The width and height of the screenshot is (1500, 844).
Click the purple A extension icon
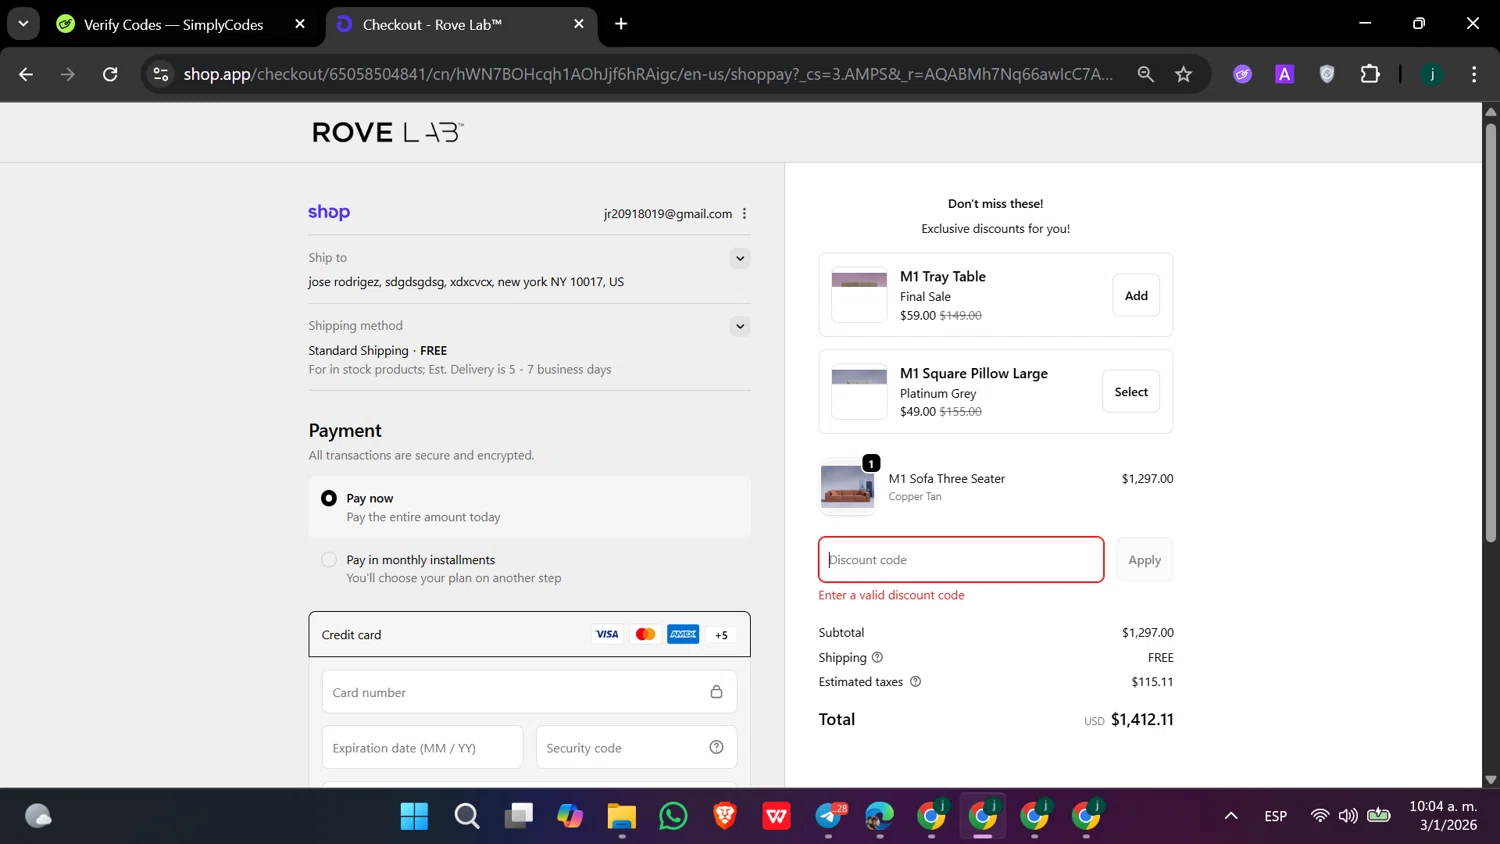click(1285, 74)
